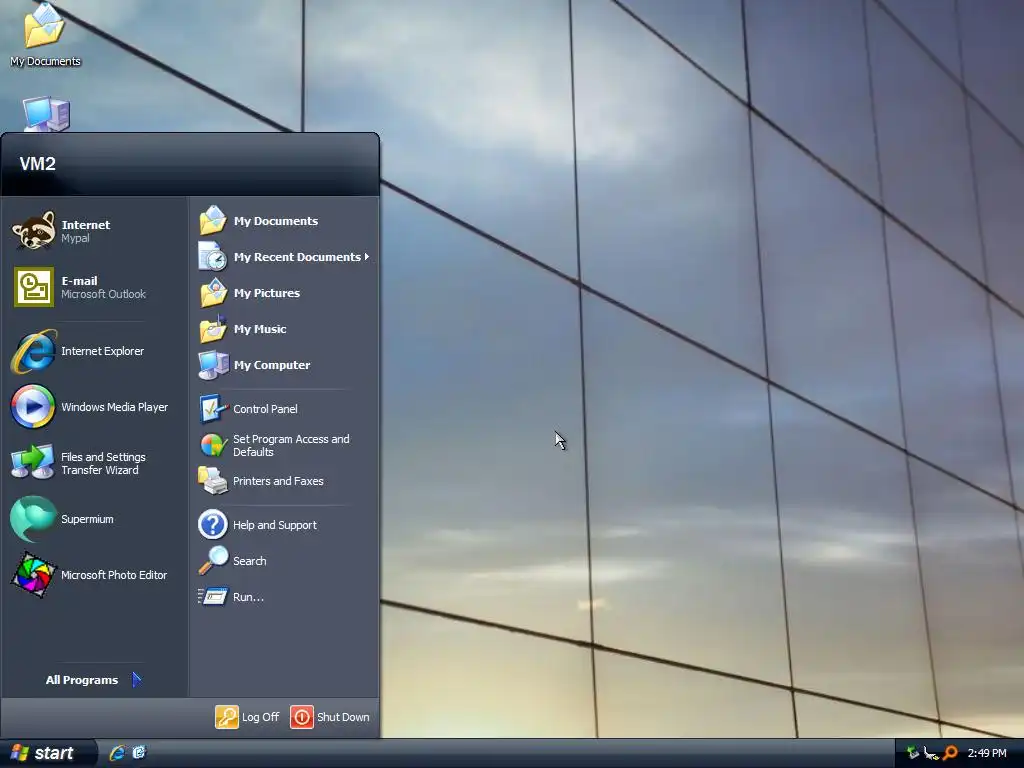Click the VM2 user name header
Screen dimensions: 1024x768
(37, 164)
